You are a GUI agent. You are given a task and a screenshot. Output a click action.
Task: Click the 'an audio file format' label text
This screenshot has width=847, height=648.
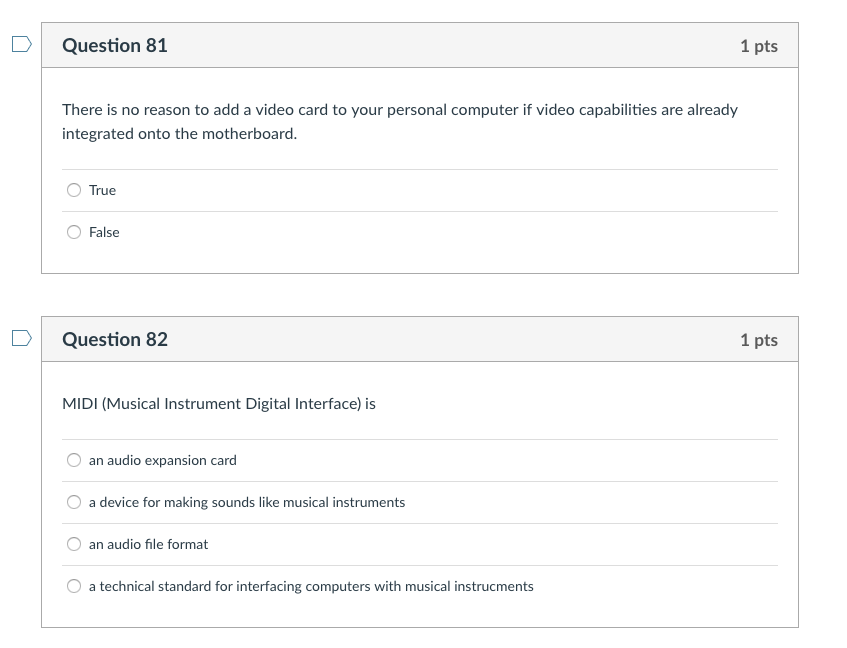point(149,545)
